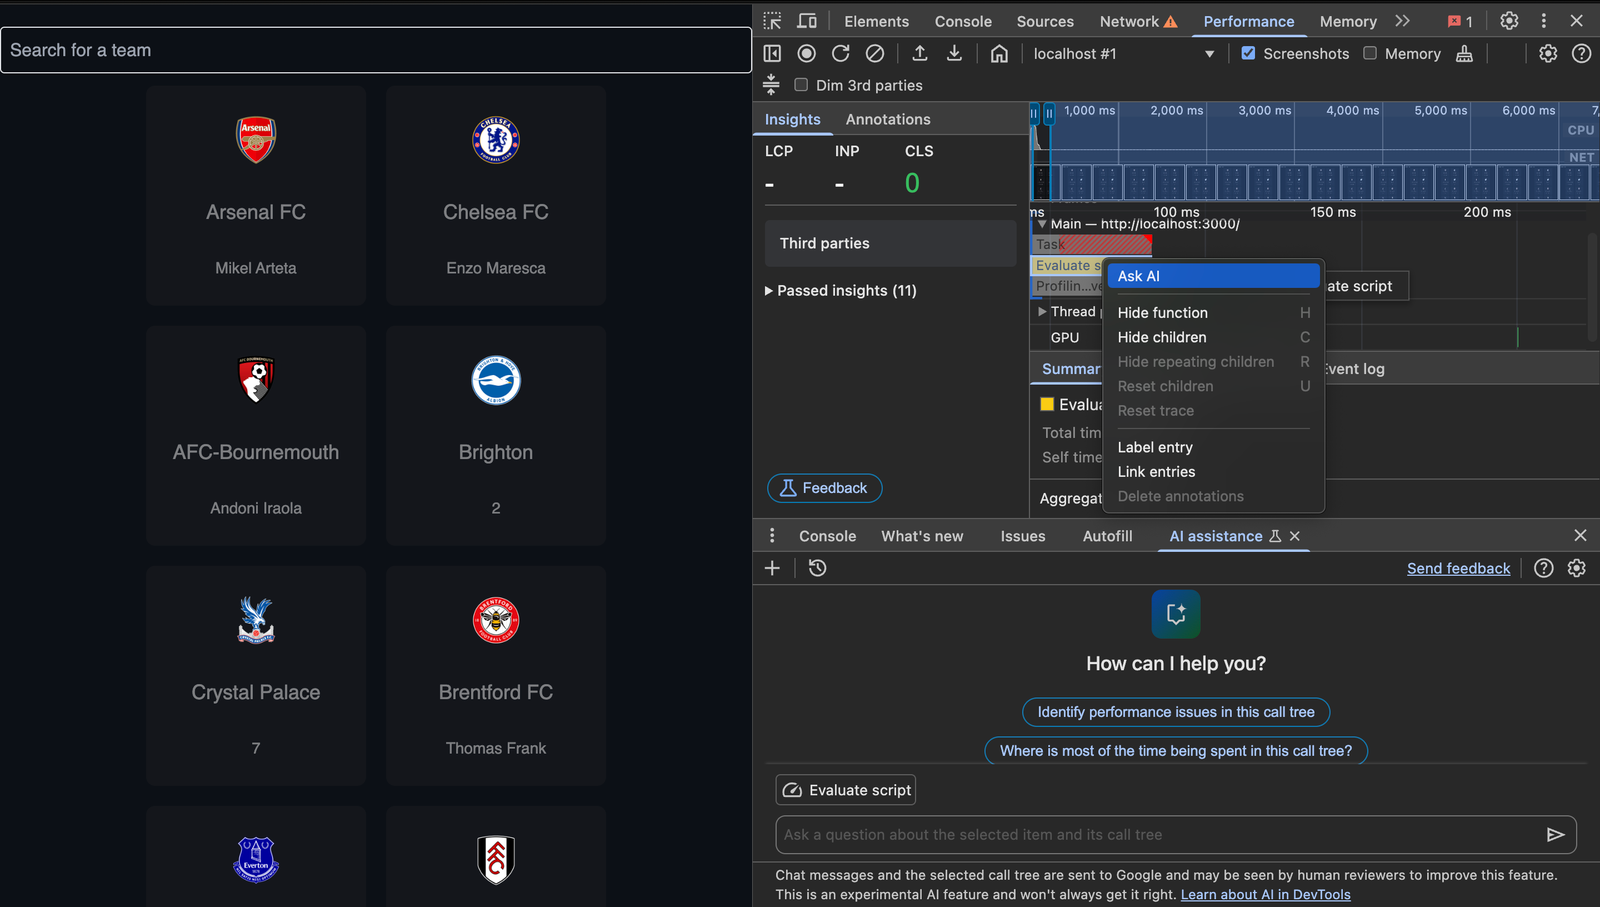This screenshot has width=1600, height=907.
Task: Enable the Memory checkbox
Action: point(1370,53)
